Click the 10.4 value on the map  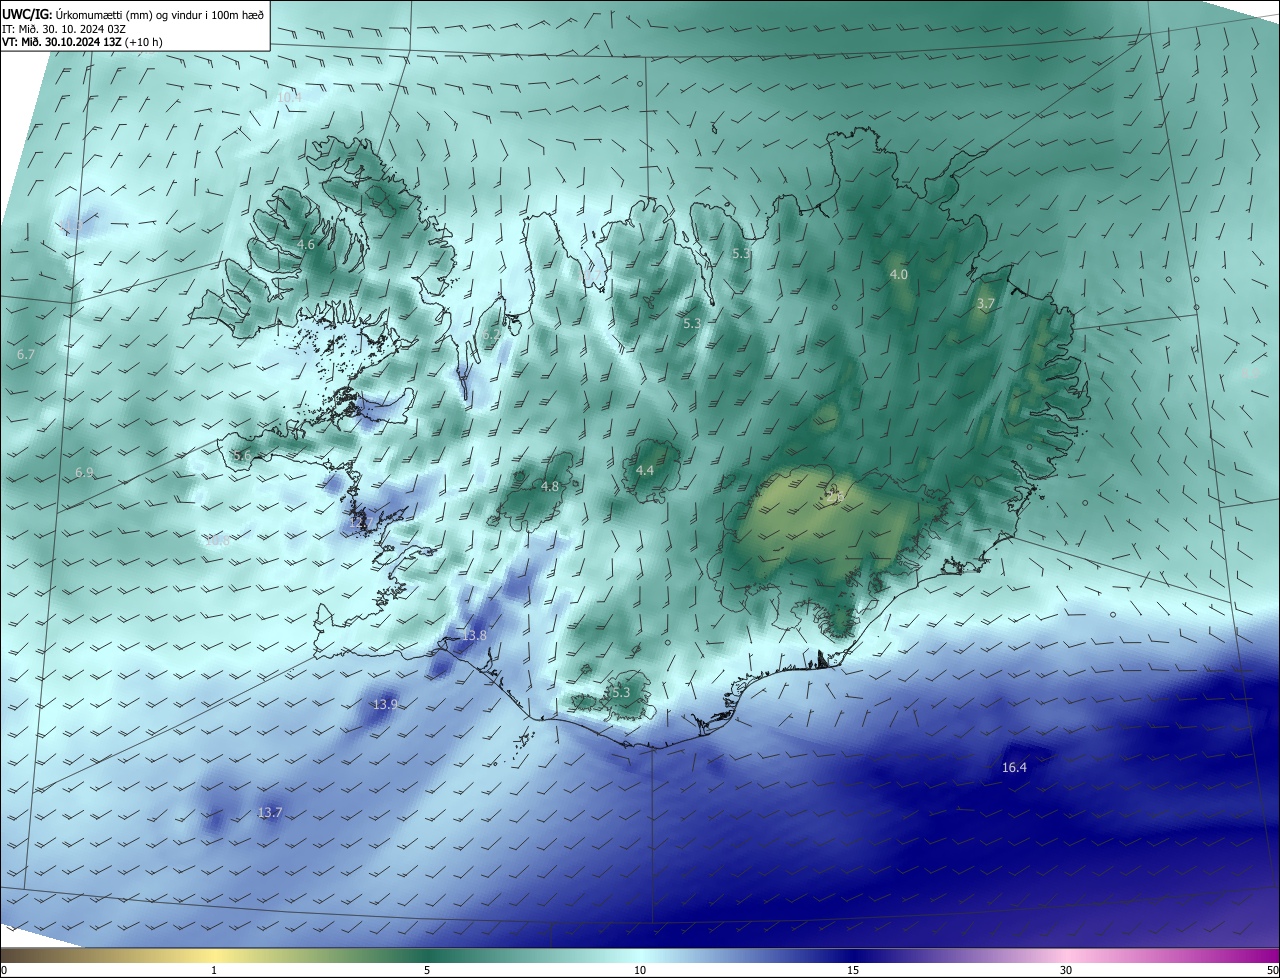(x=288, y=97)
